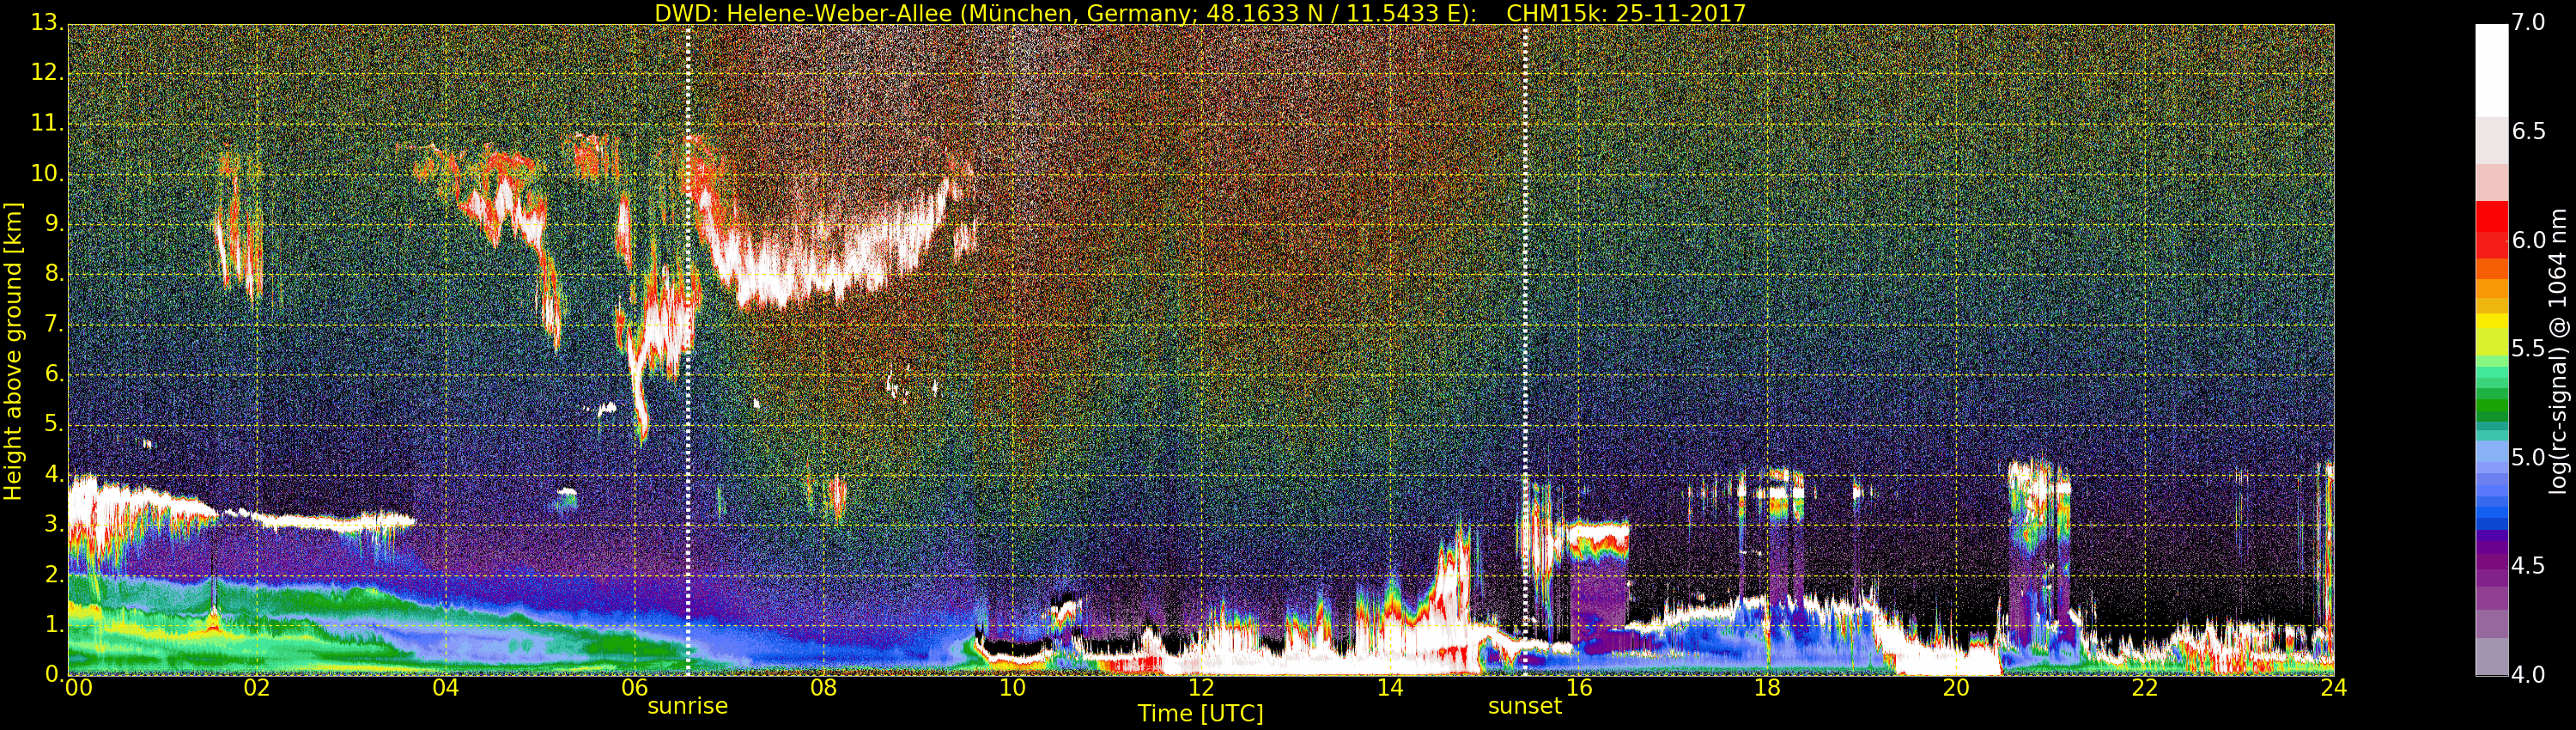Click the colorbar tick value '4.0'
Image resolution: width=2576 pixels, height=730 pixels.
(2528, 675)
